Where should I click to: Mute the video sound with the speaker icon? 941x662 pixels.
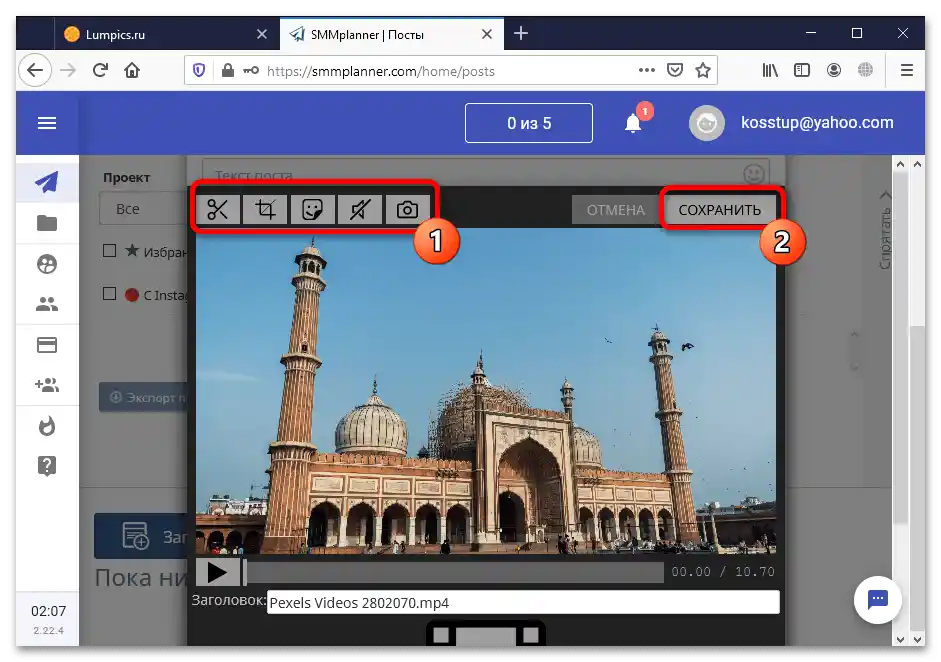coord(359,209)
